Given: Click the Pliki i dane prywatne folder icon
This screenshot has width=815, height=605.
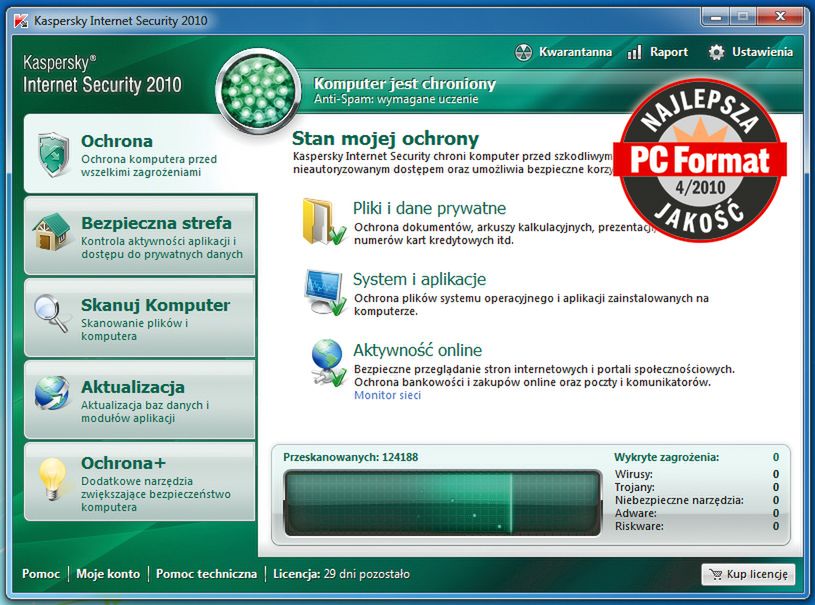Looking at the screenshot, I should click(323, 221).
